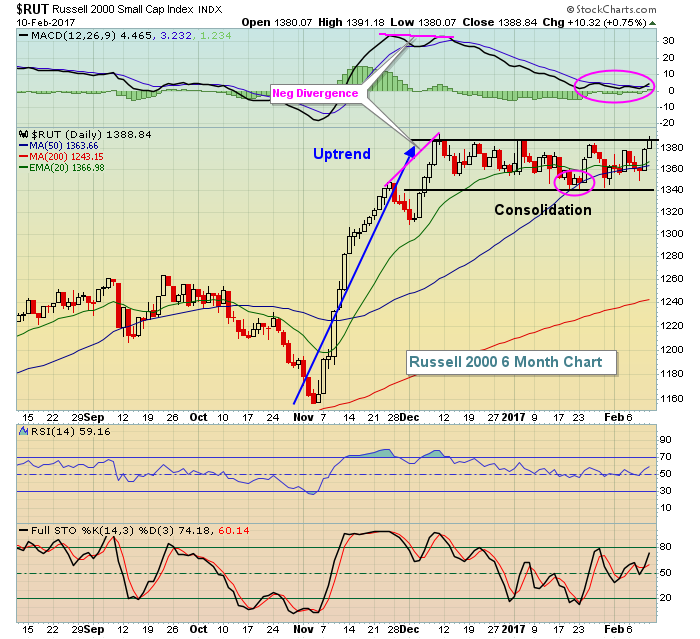Click the Chg +10.32 (+0.75%) value
Image resolution: width=700 pixels, height=639 pixels.
(x=594, y=22)
